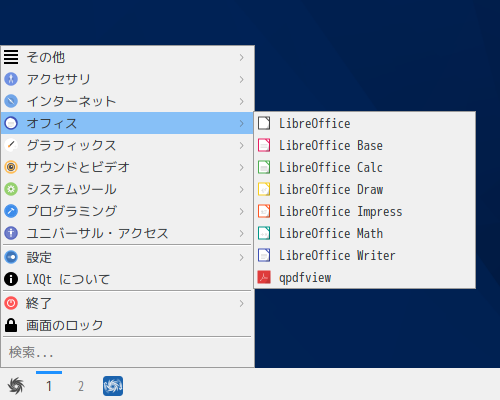This screenshot has width=500, height=400.
Task: Open the その他 menu entry
Action: [127, 57]
